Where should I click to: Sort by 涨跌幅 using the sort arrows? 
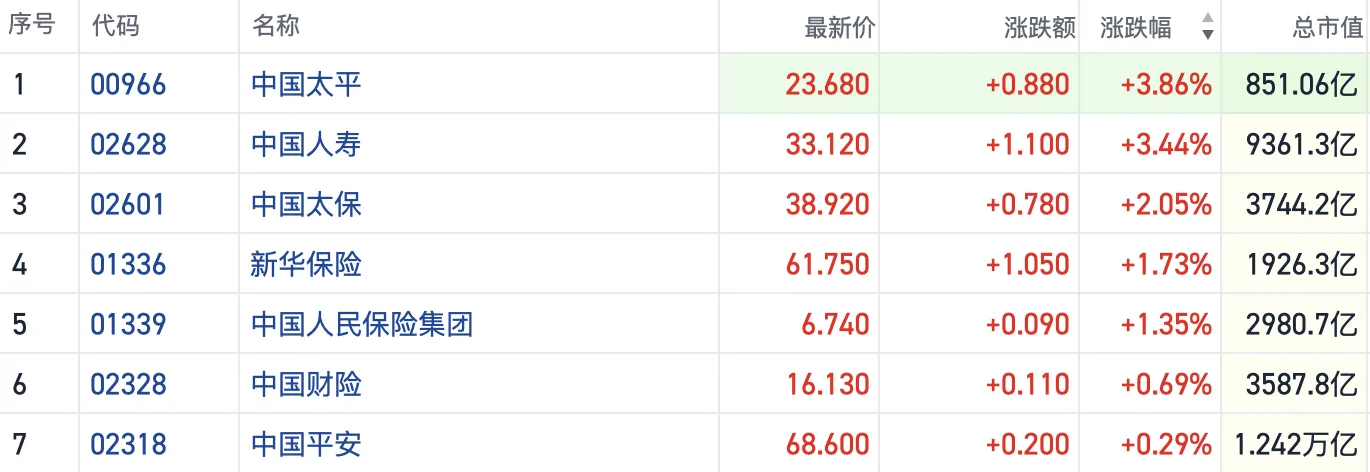[x=1207, y=27]
